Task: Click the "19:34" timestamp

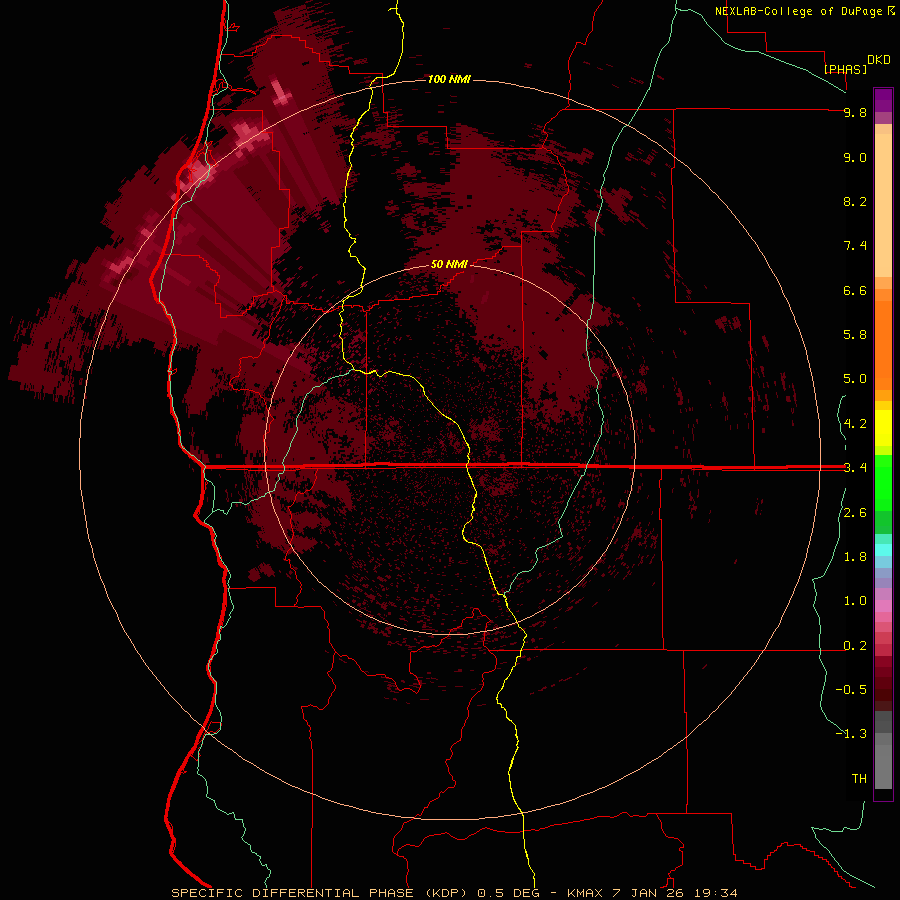Action: click(x=715, y=893)
